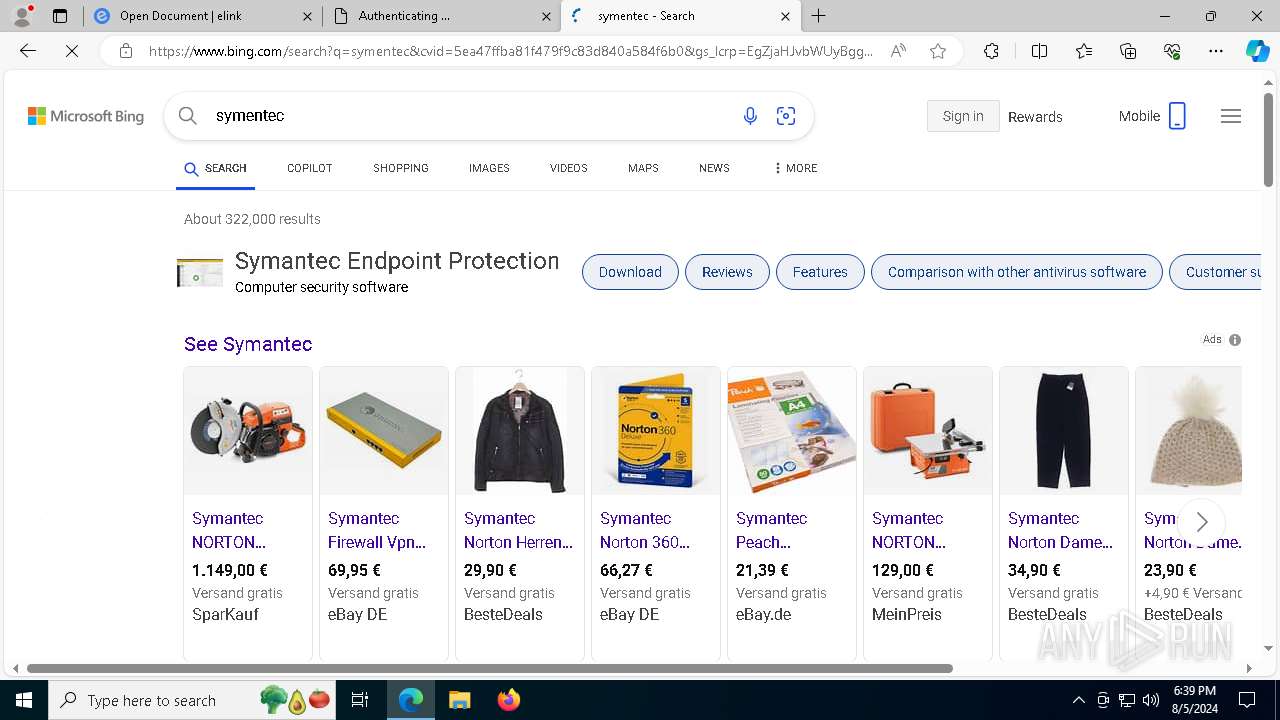Viewport: 1280px width, 720px height.
Task: Open Symantec Endpoint Protection title
Action: coord(397,261)
